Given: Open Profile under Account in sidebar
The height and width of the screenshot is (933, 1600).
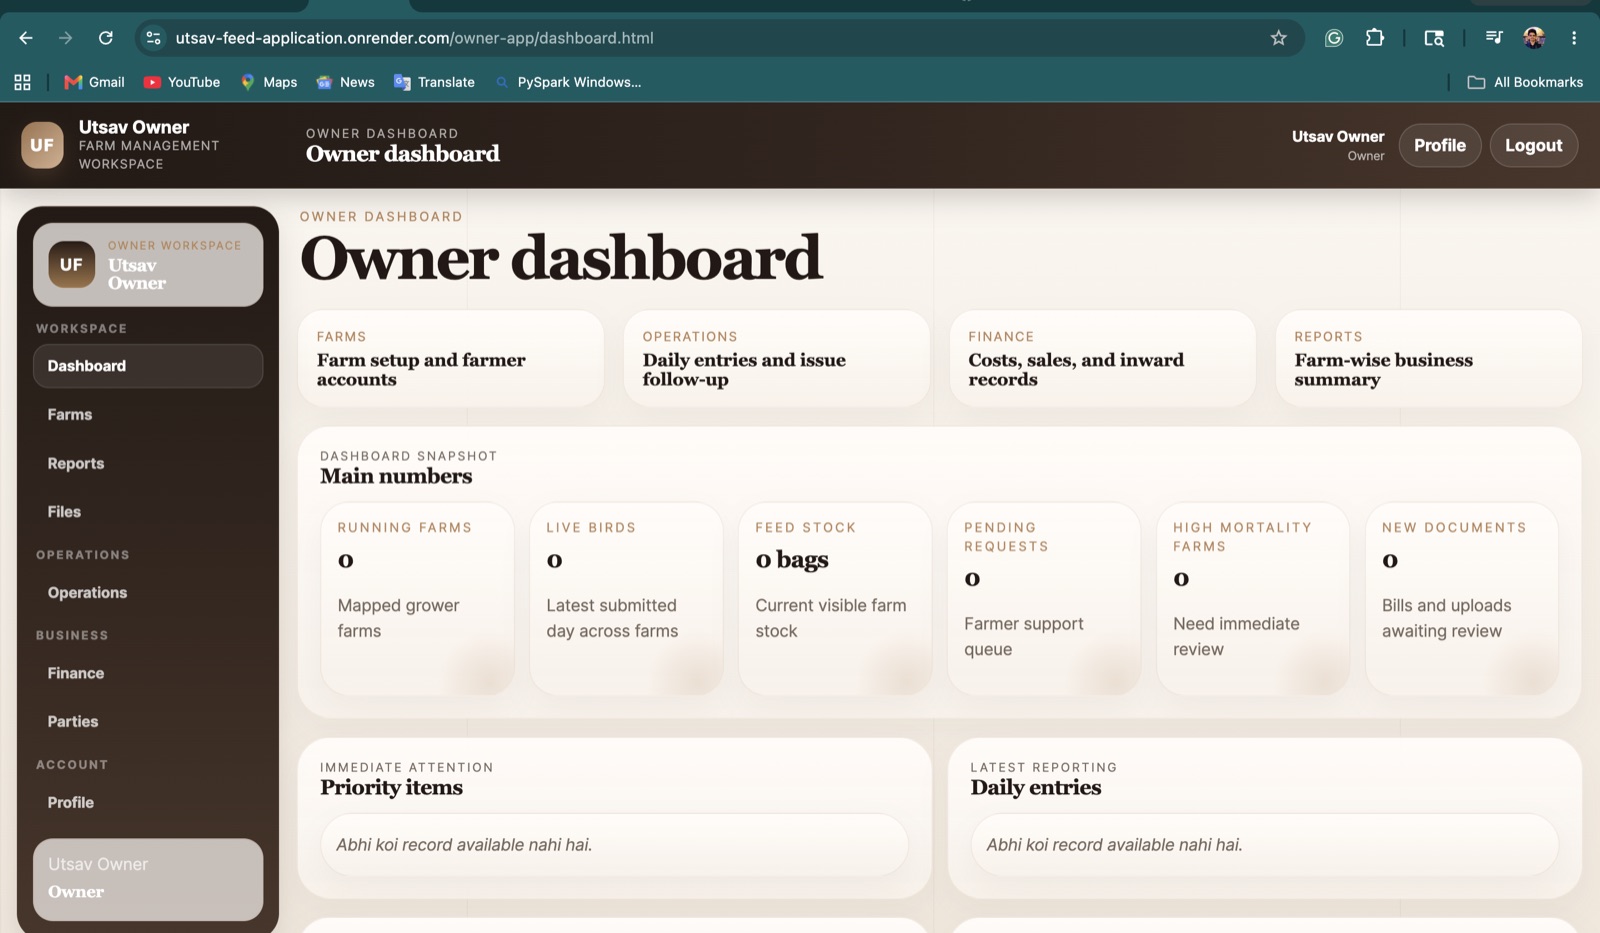Looking at the screenshot, I should click(148, 802).
